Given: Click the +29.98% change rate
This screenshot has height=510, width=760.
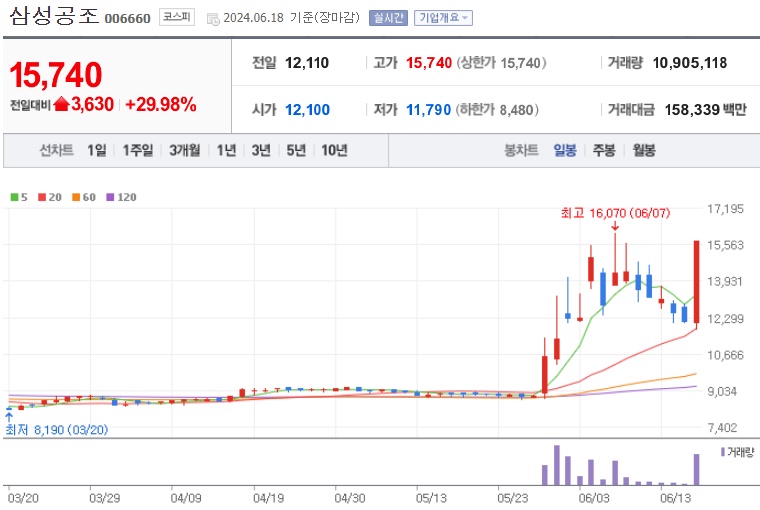Looking at the screenshot, I should pos(161,104).
